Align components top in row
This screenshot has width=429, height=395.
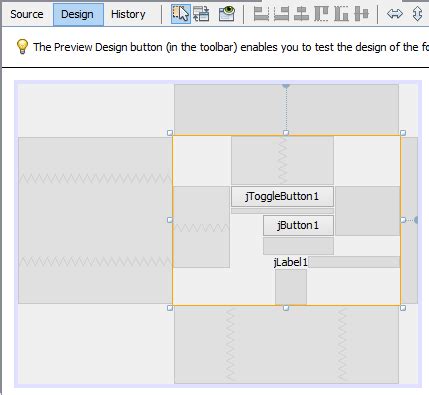coord(321,14)
